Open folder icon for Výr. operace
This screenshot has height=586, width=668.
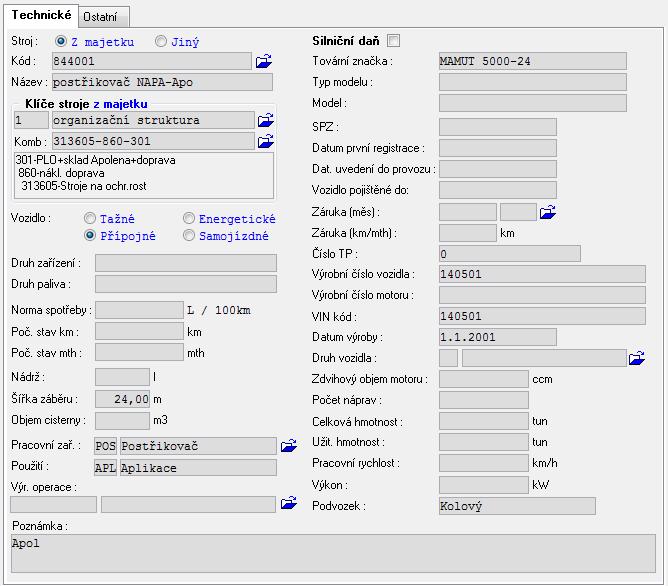coord(288,503)
